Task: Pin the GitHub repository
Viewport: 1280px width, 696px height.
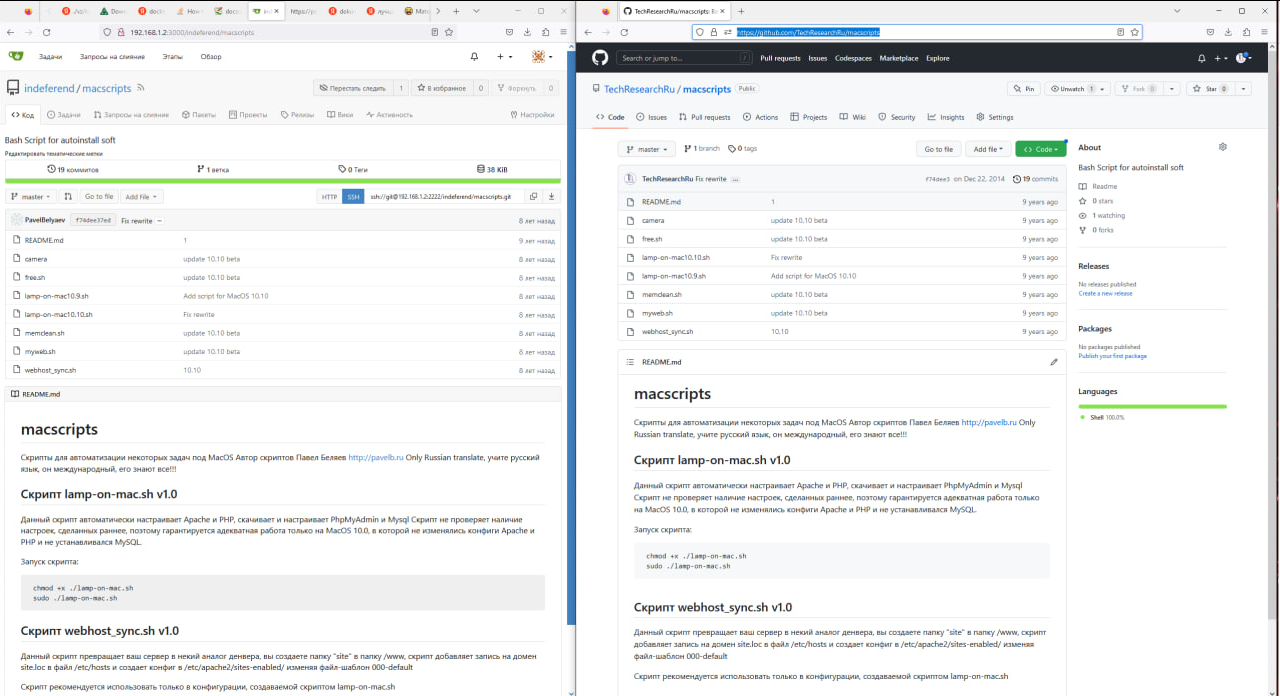Action: tap(1023, 89)
